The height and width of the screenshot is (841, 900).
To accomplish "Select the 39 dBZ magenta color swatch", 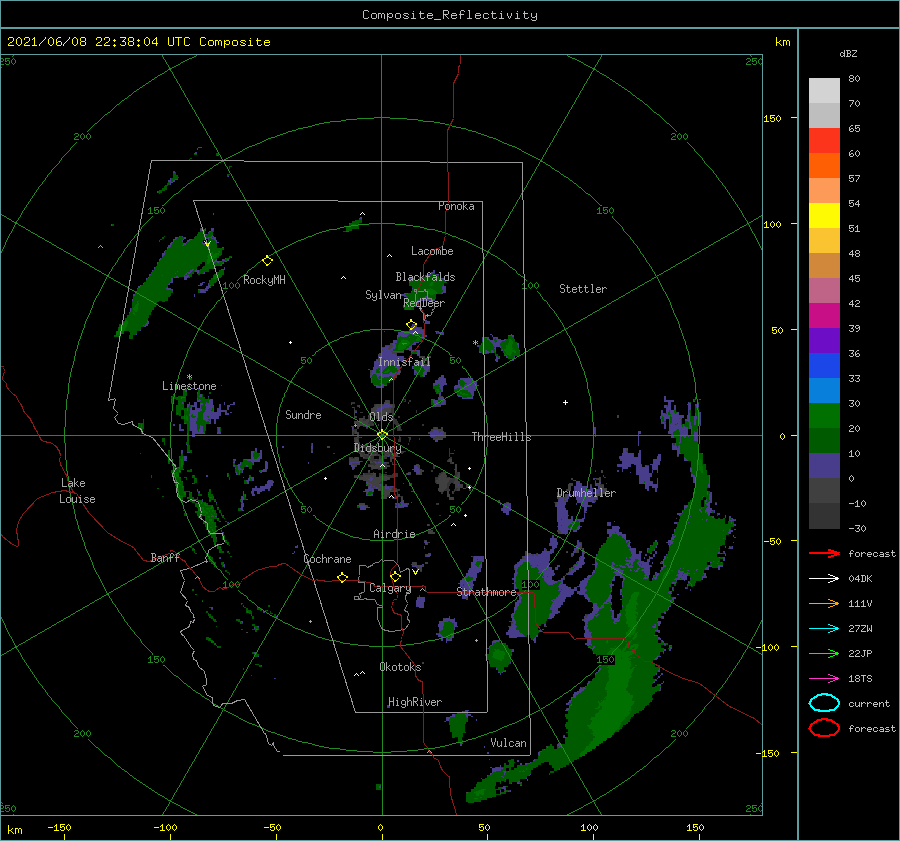I will (x=824, y=316).
